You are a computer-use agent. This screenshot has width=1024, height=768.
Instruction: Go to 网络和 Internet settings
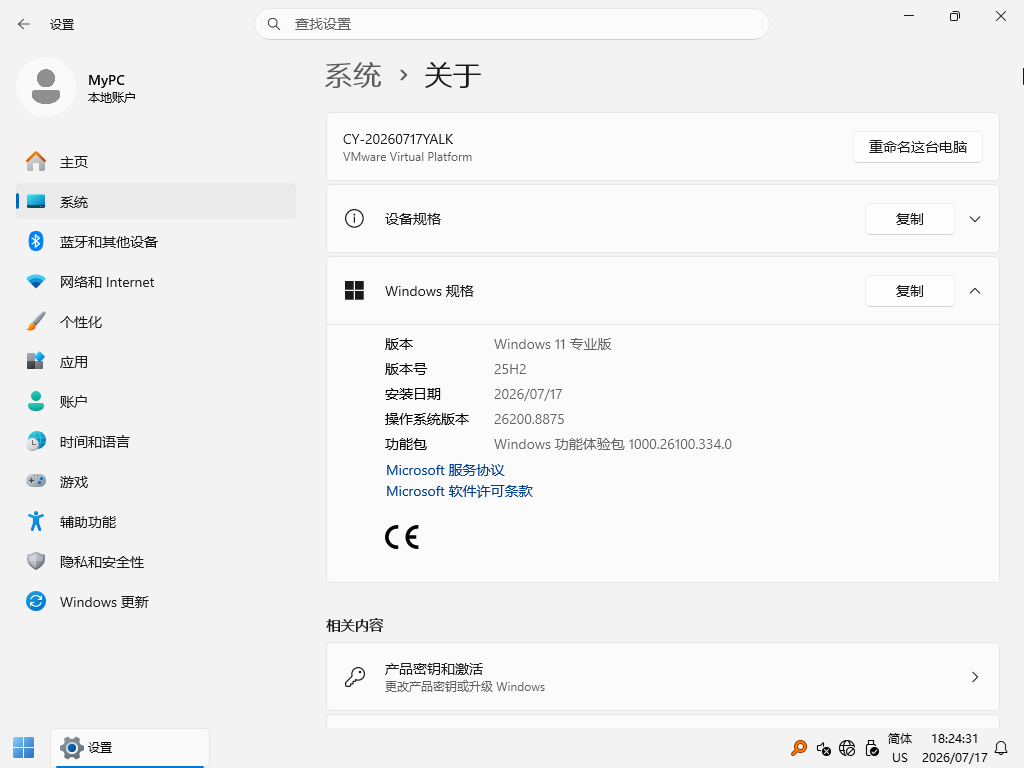156,281
